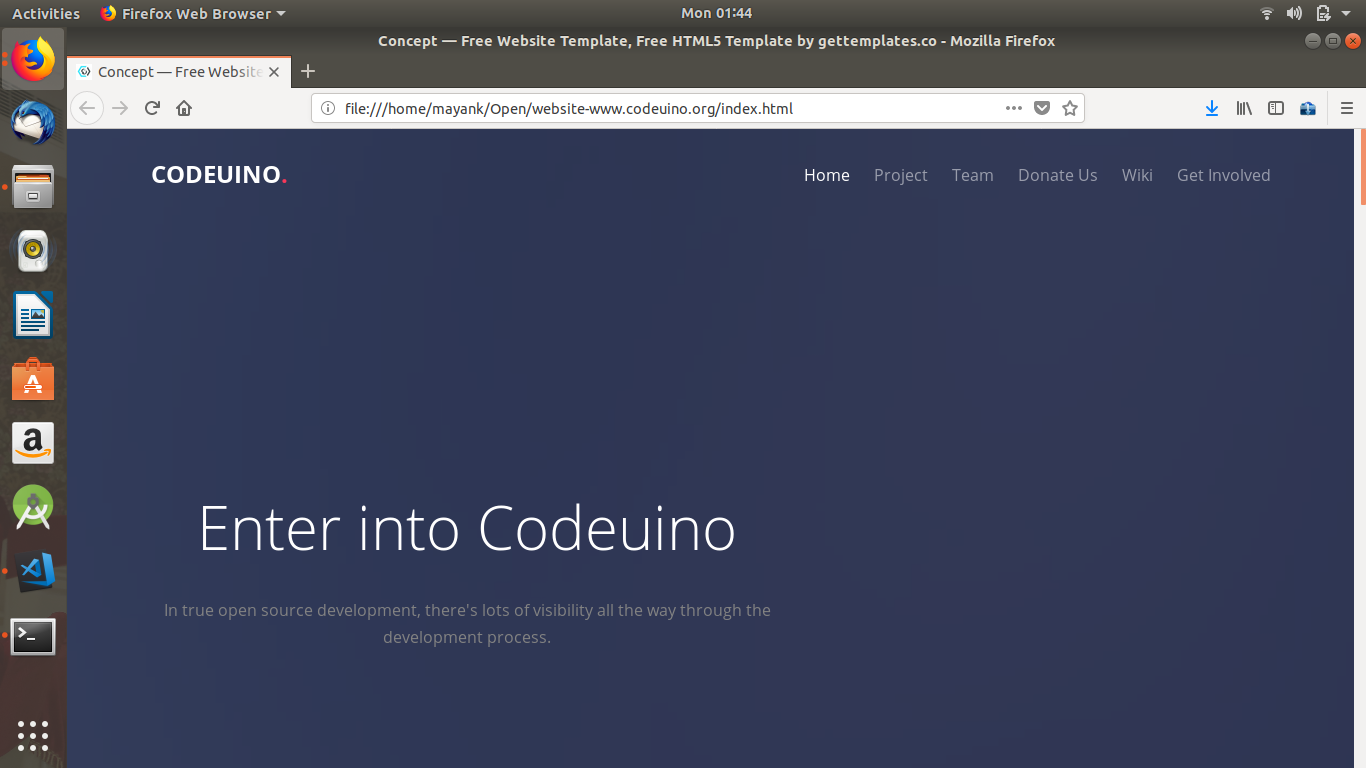
Task: Open the Team nav link
Action: [973, 175]
